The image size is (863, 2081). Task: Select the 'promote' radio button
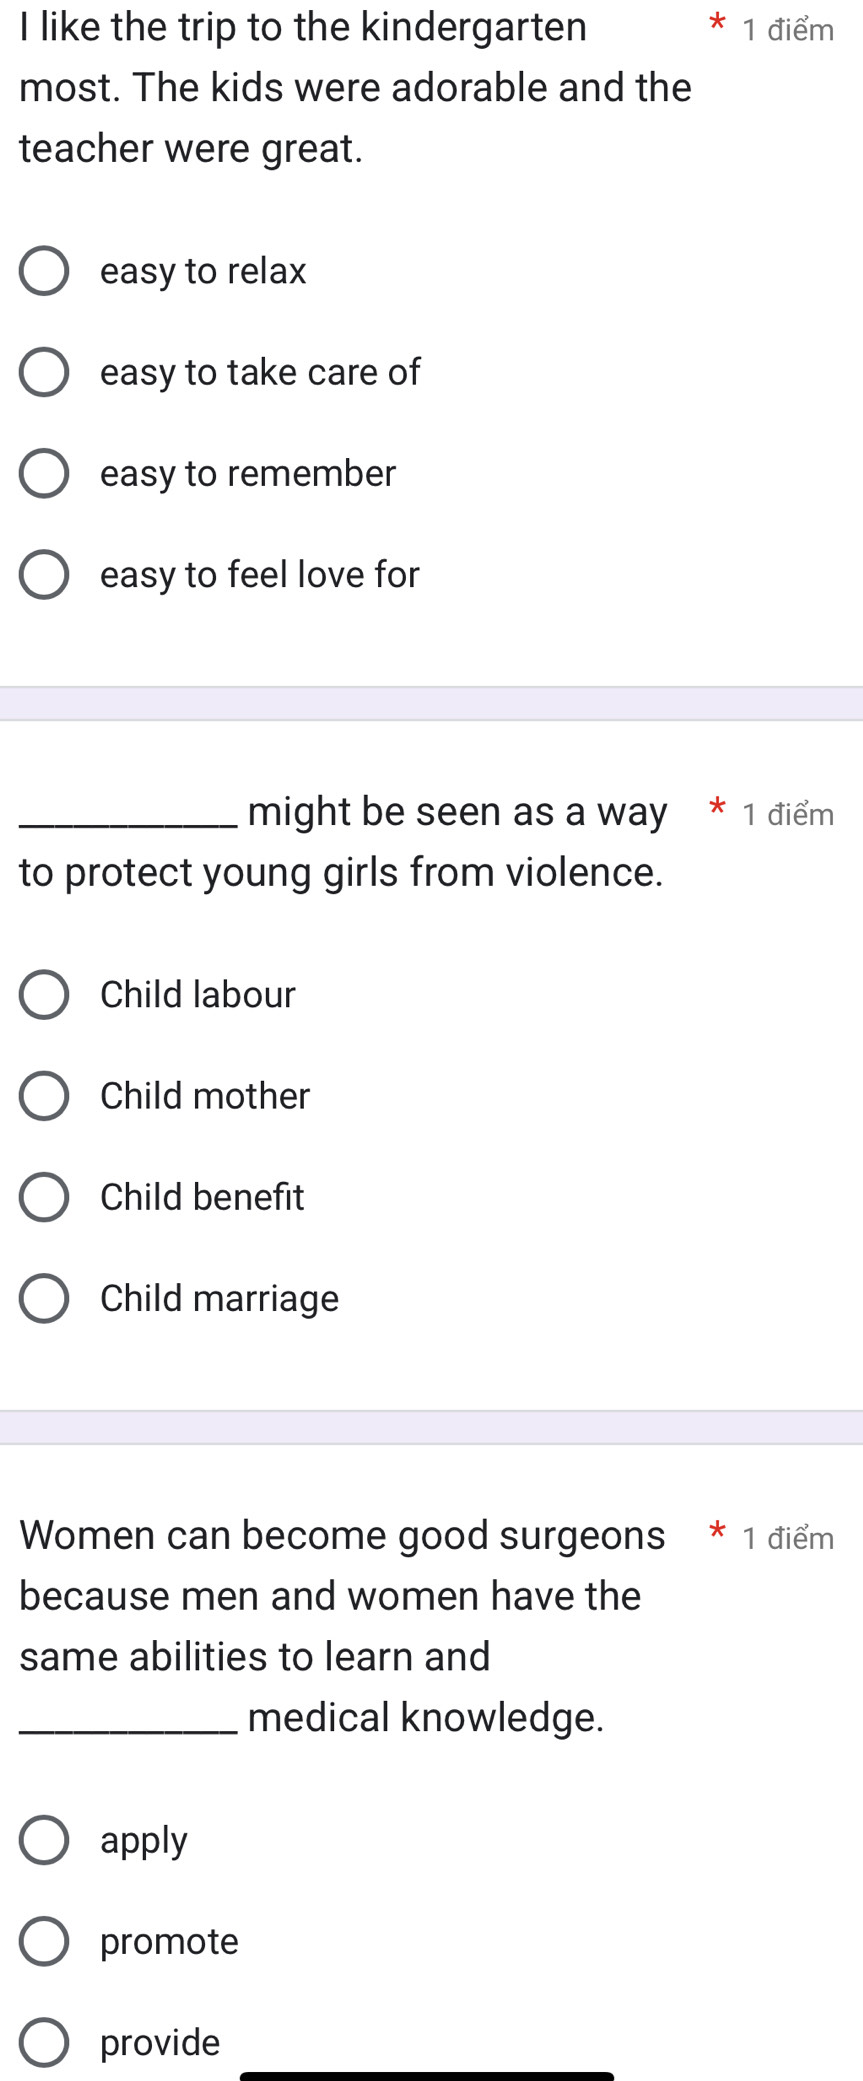click(x=44, y=1941)
